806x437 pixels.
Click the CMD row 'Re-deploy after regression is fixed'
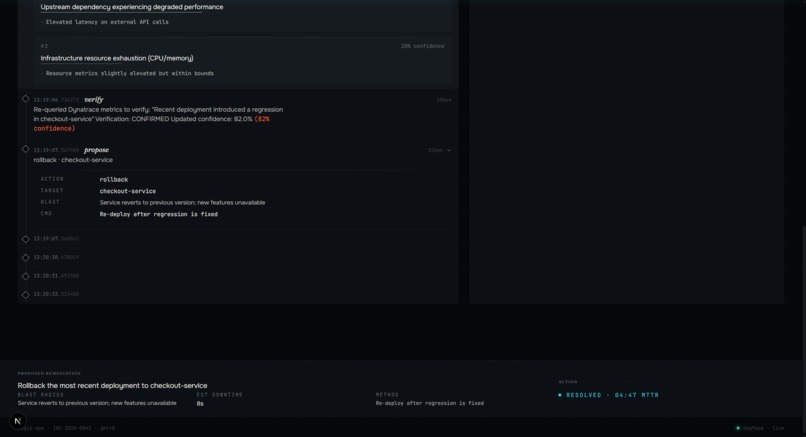159,214
